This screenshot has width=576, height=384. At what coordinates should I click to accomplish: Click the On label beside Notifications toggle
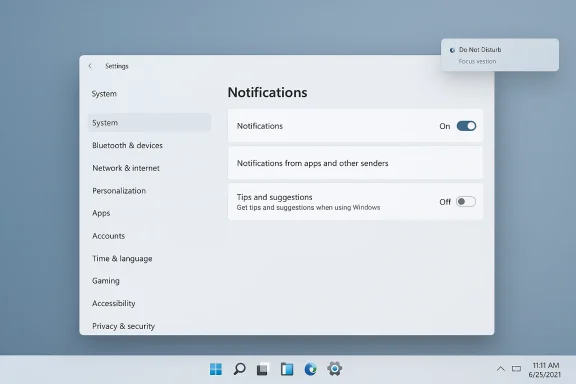[444, 126]
